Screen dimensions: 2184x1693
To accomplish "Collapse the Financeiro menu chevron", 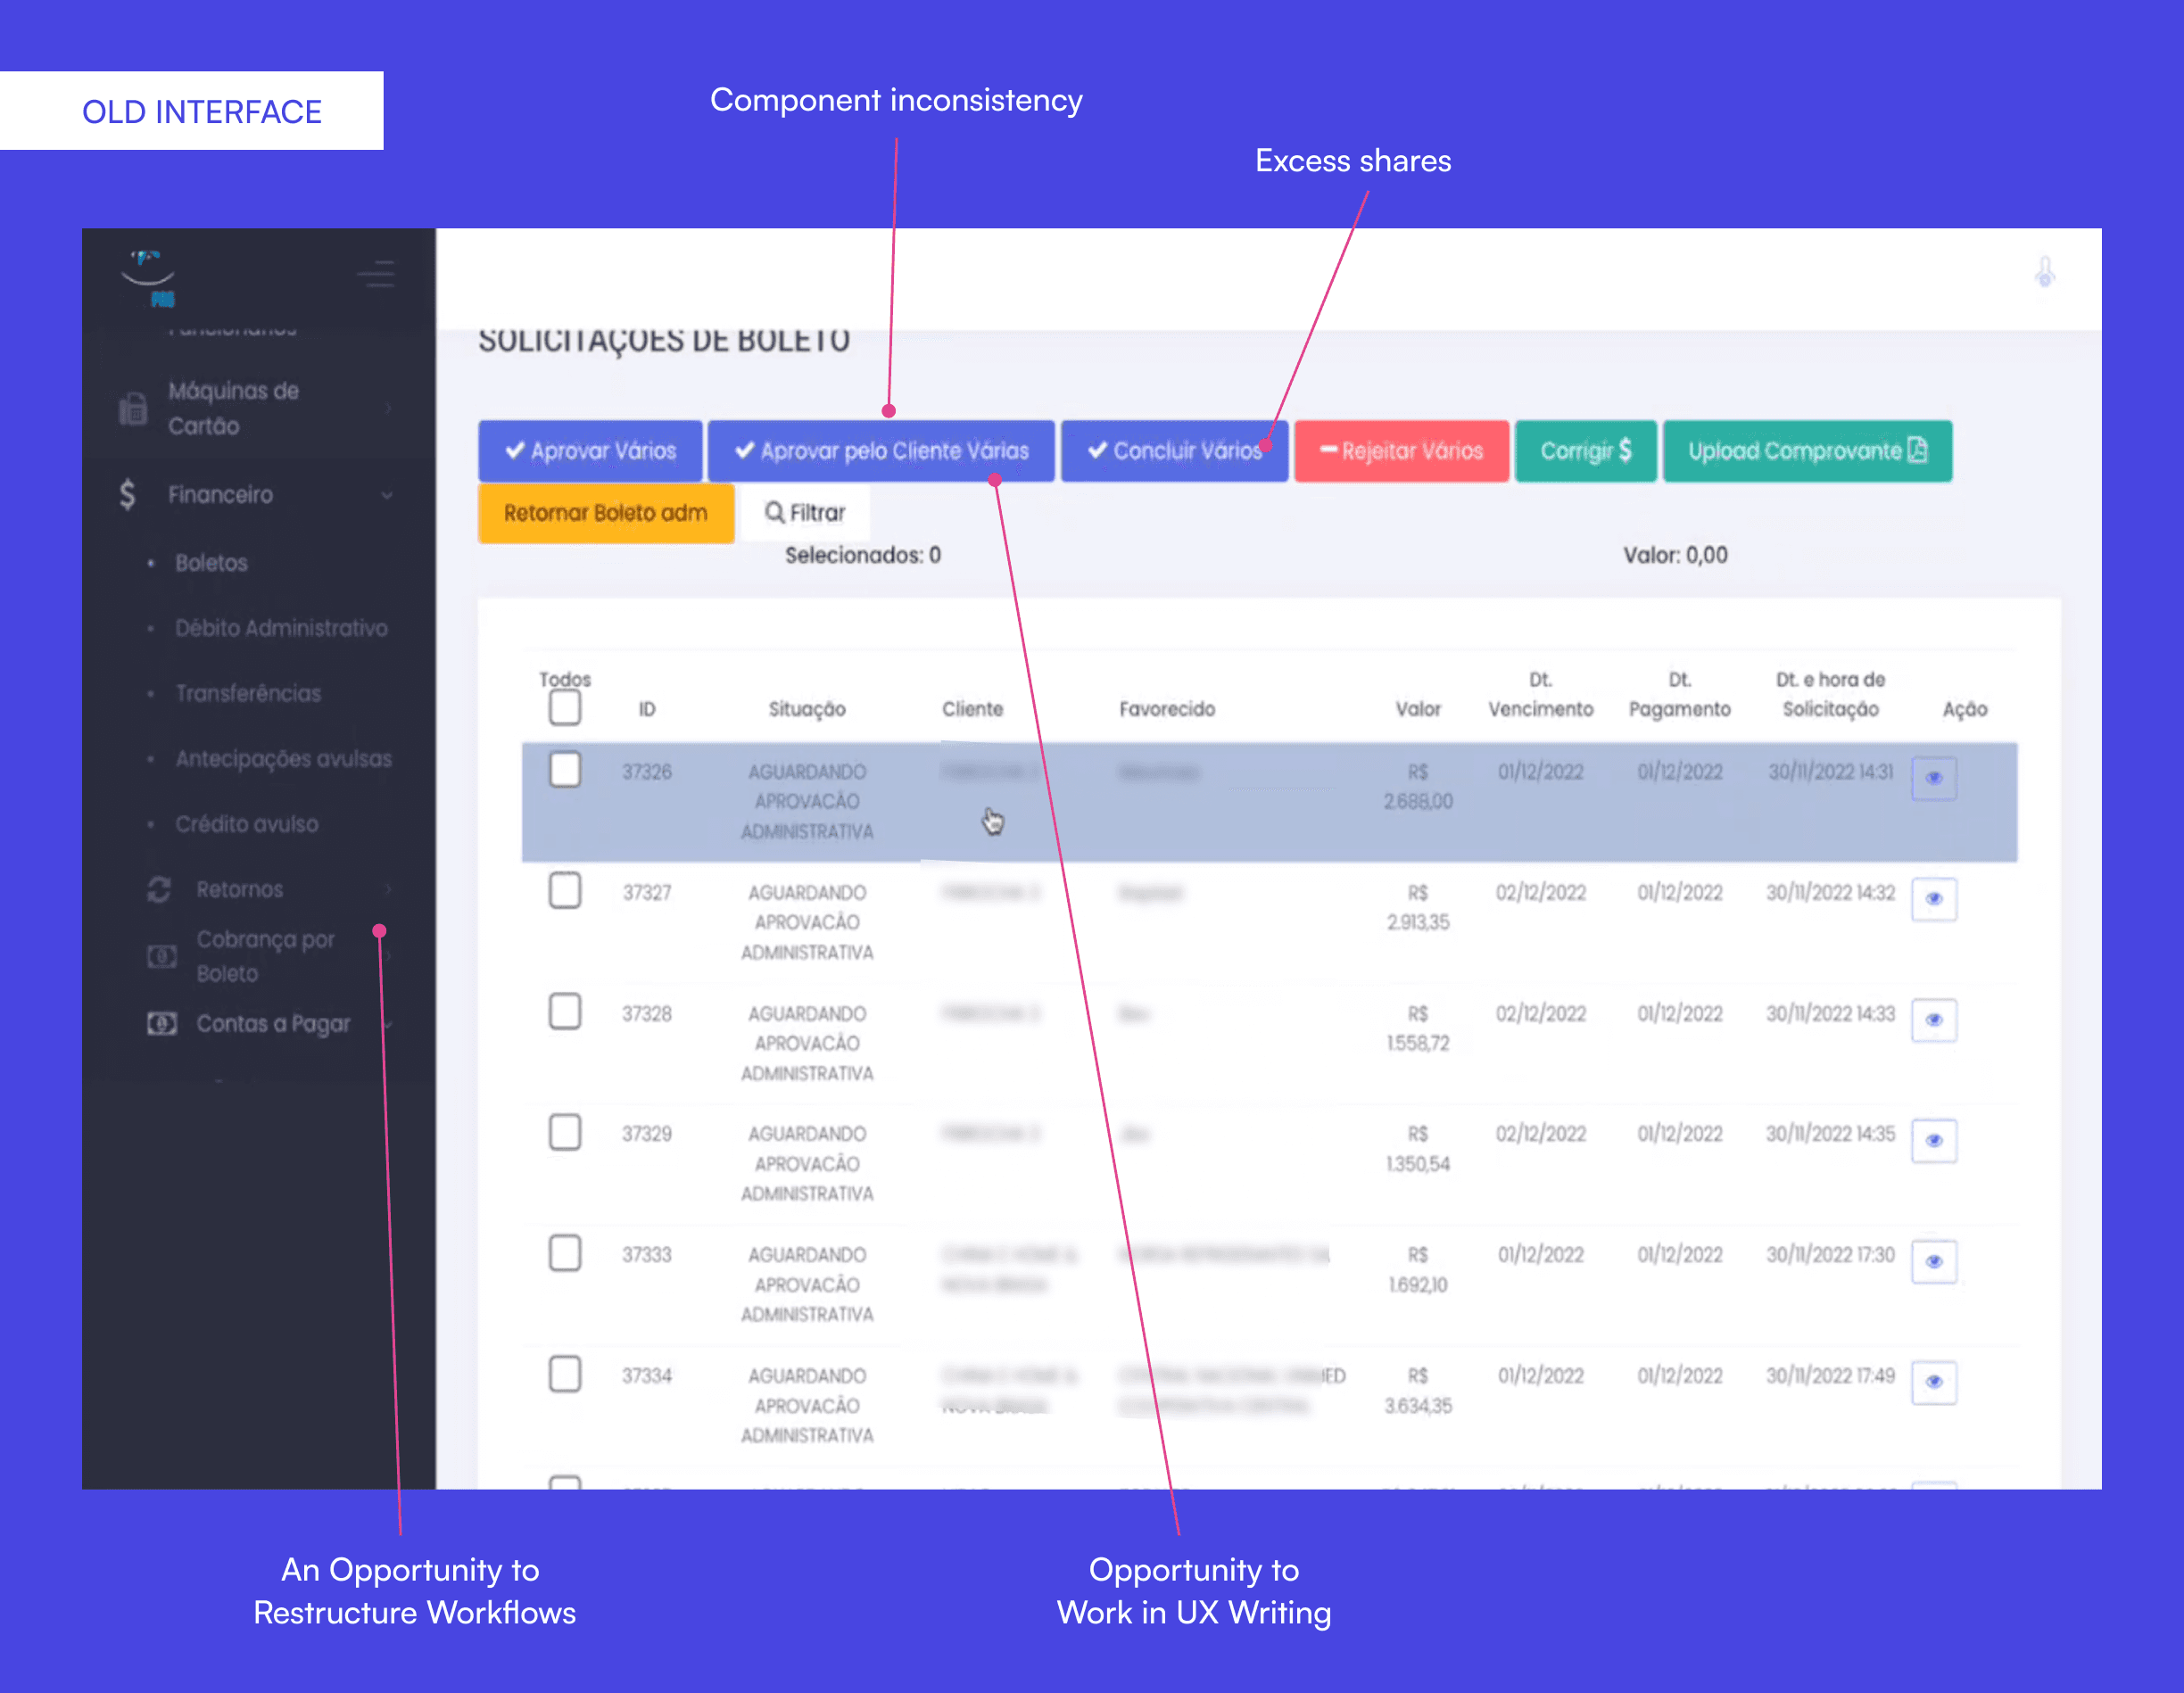I will coord(387,495).
